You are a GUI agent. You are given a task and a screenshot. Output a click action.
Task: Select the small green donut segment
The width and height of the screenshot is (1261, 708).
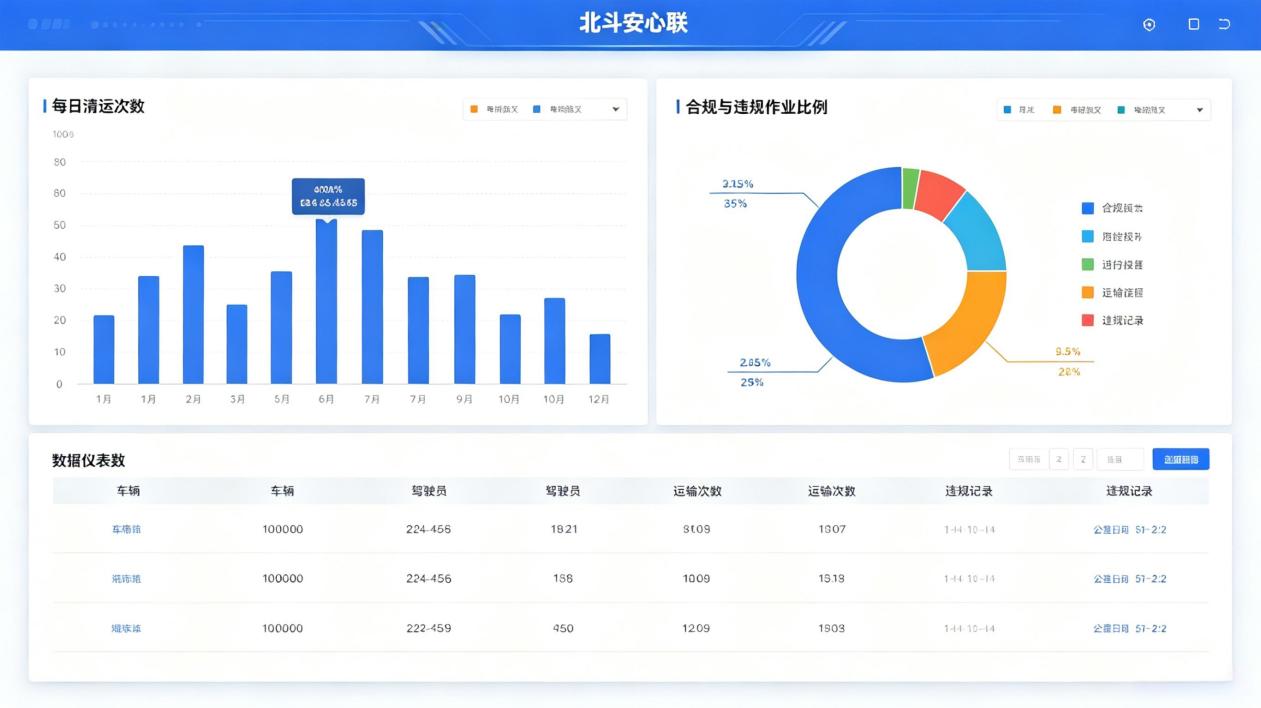click(x=910, y=187)
